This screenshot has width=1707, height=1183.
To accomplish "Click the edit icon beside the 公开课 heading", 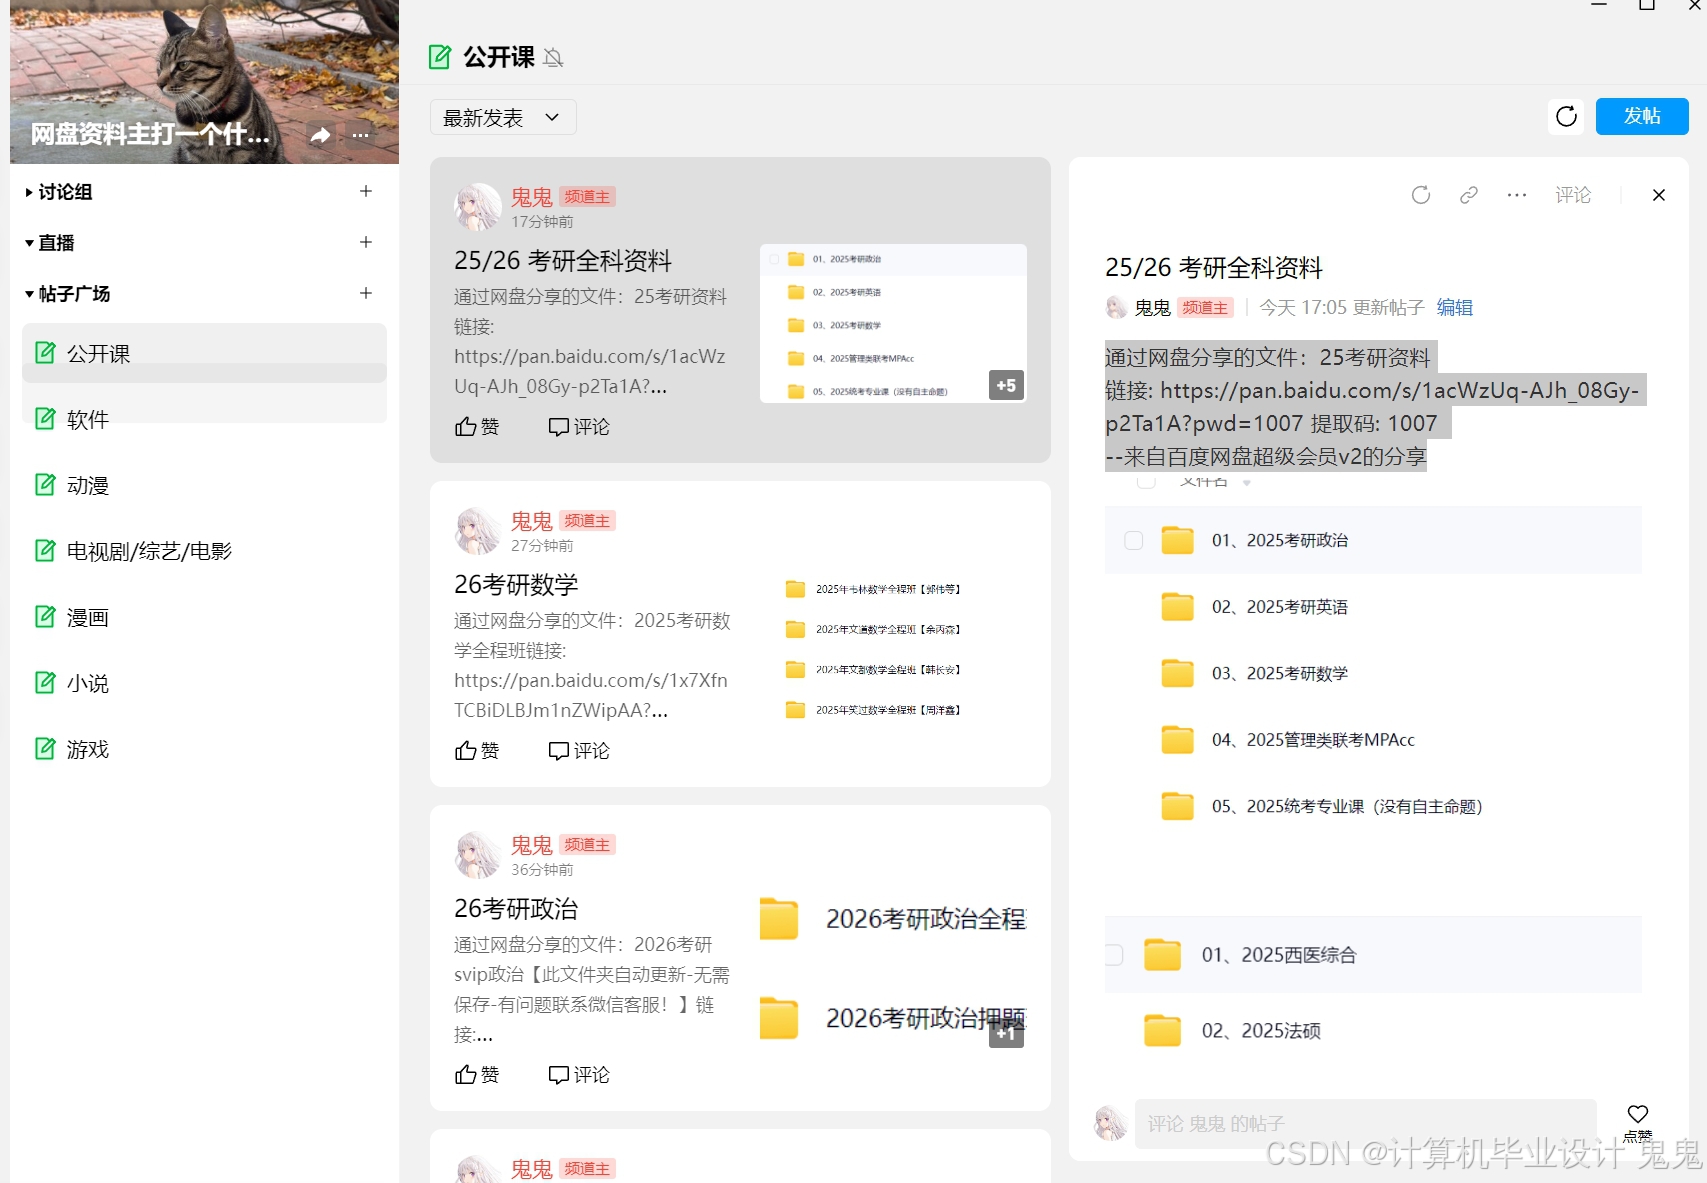I will (440, 57).
